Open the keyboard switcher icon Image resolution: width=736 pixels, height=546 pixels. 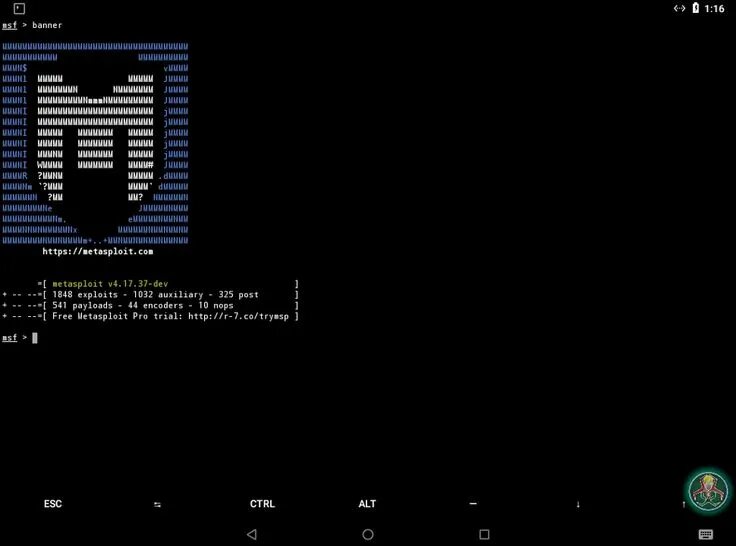[x=705, y=534]
